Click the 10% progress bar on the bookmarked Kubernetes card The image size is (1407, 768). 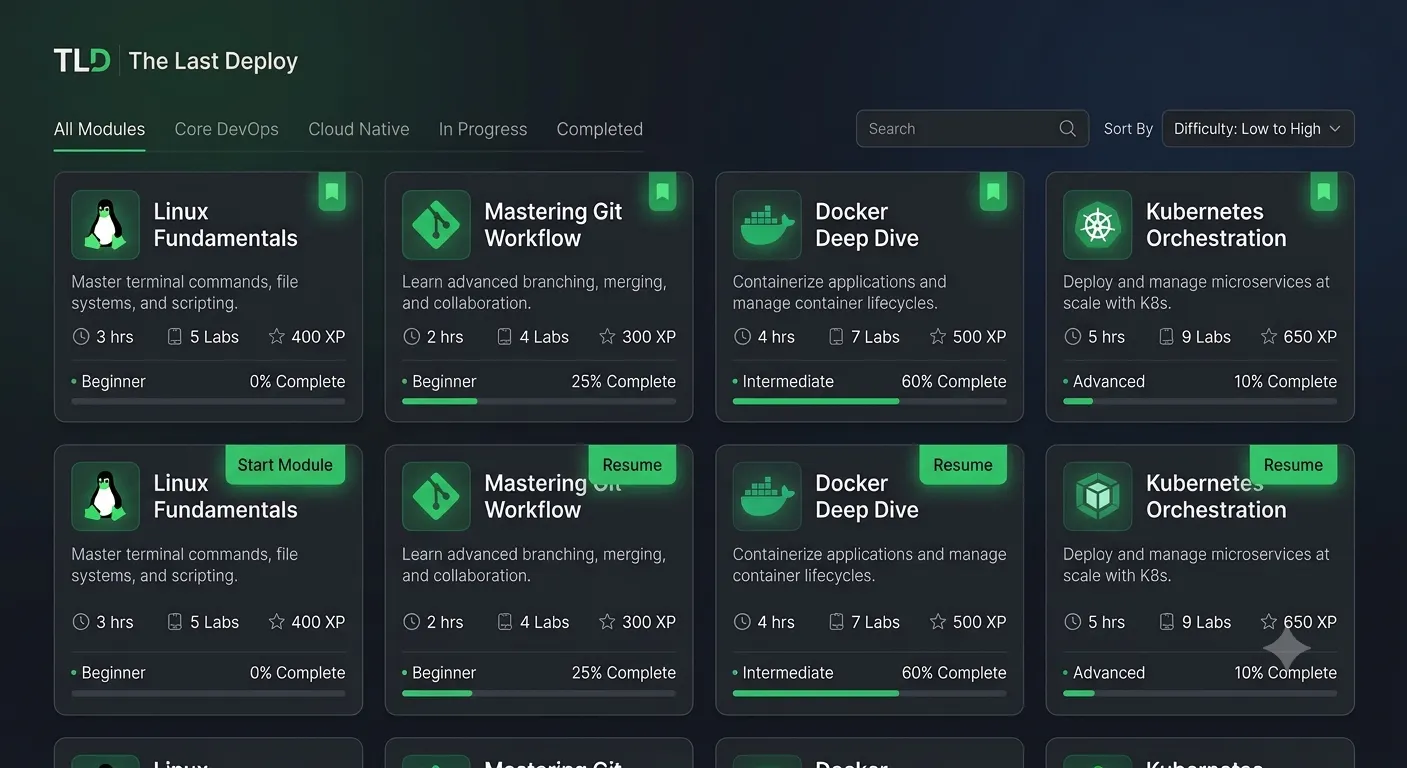(1200, 401)
